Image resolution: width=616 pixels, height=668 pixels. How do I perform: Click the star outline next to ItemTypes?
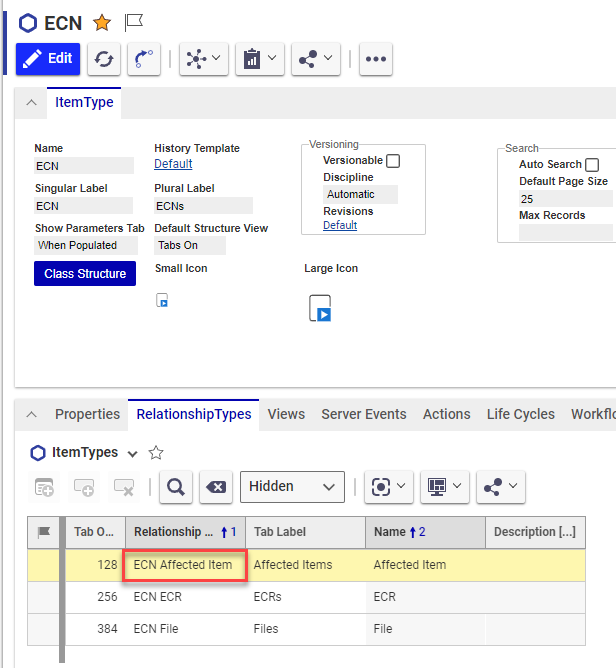[x=156, y=453]
